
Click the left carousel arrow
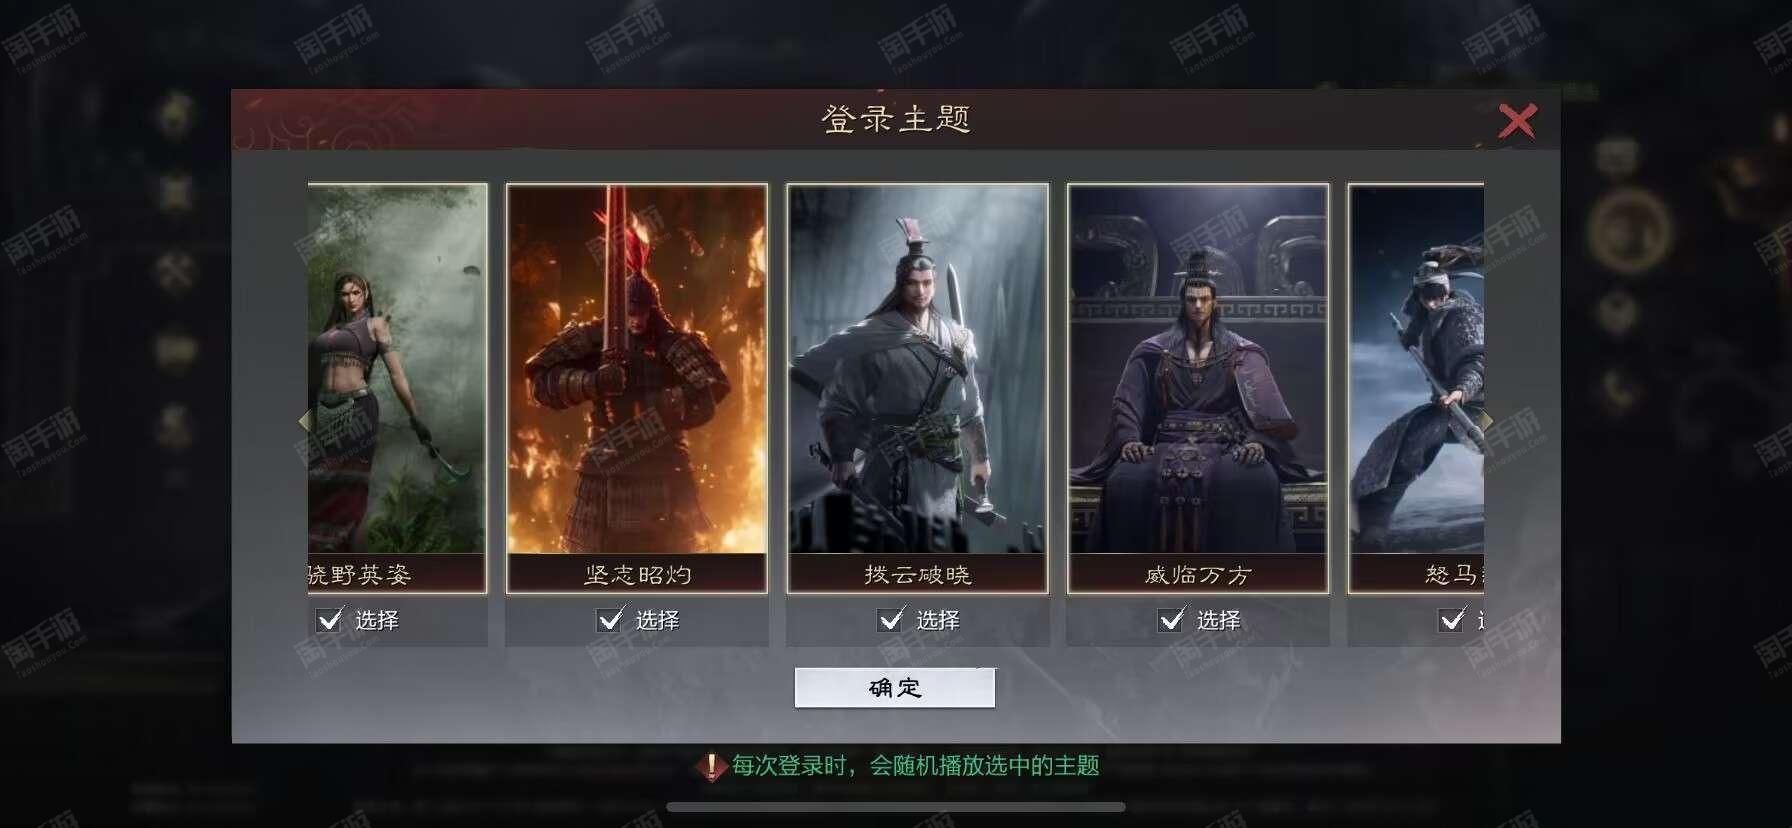(304, 421)
